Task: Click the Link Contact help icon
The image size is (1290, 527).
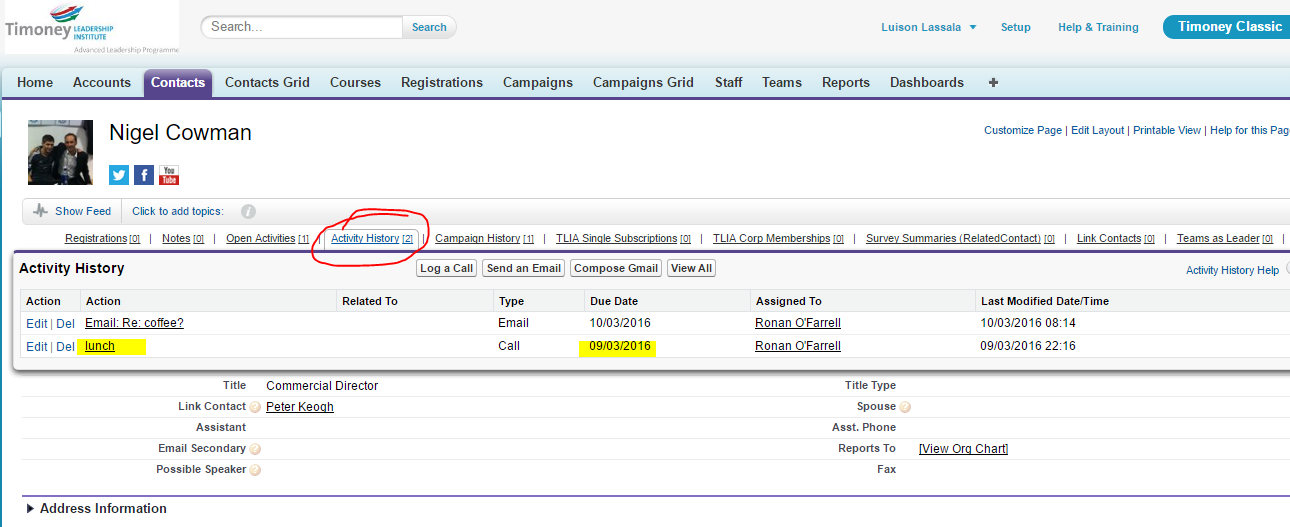Action: point(256,407)
